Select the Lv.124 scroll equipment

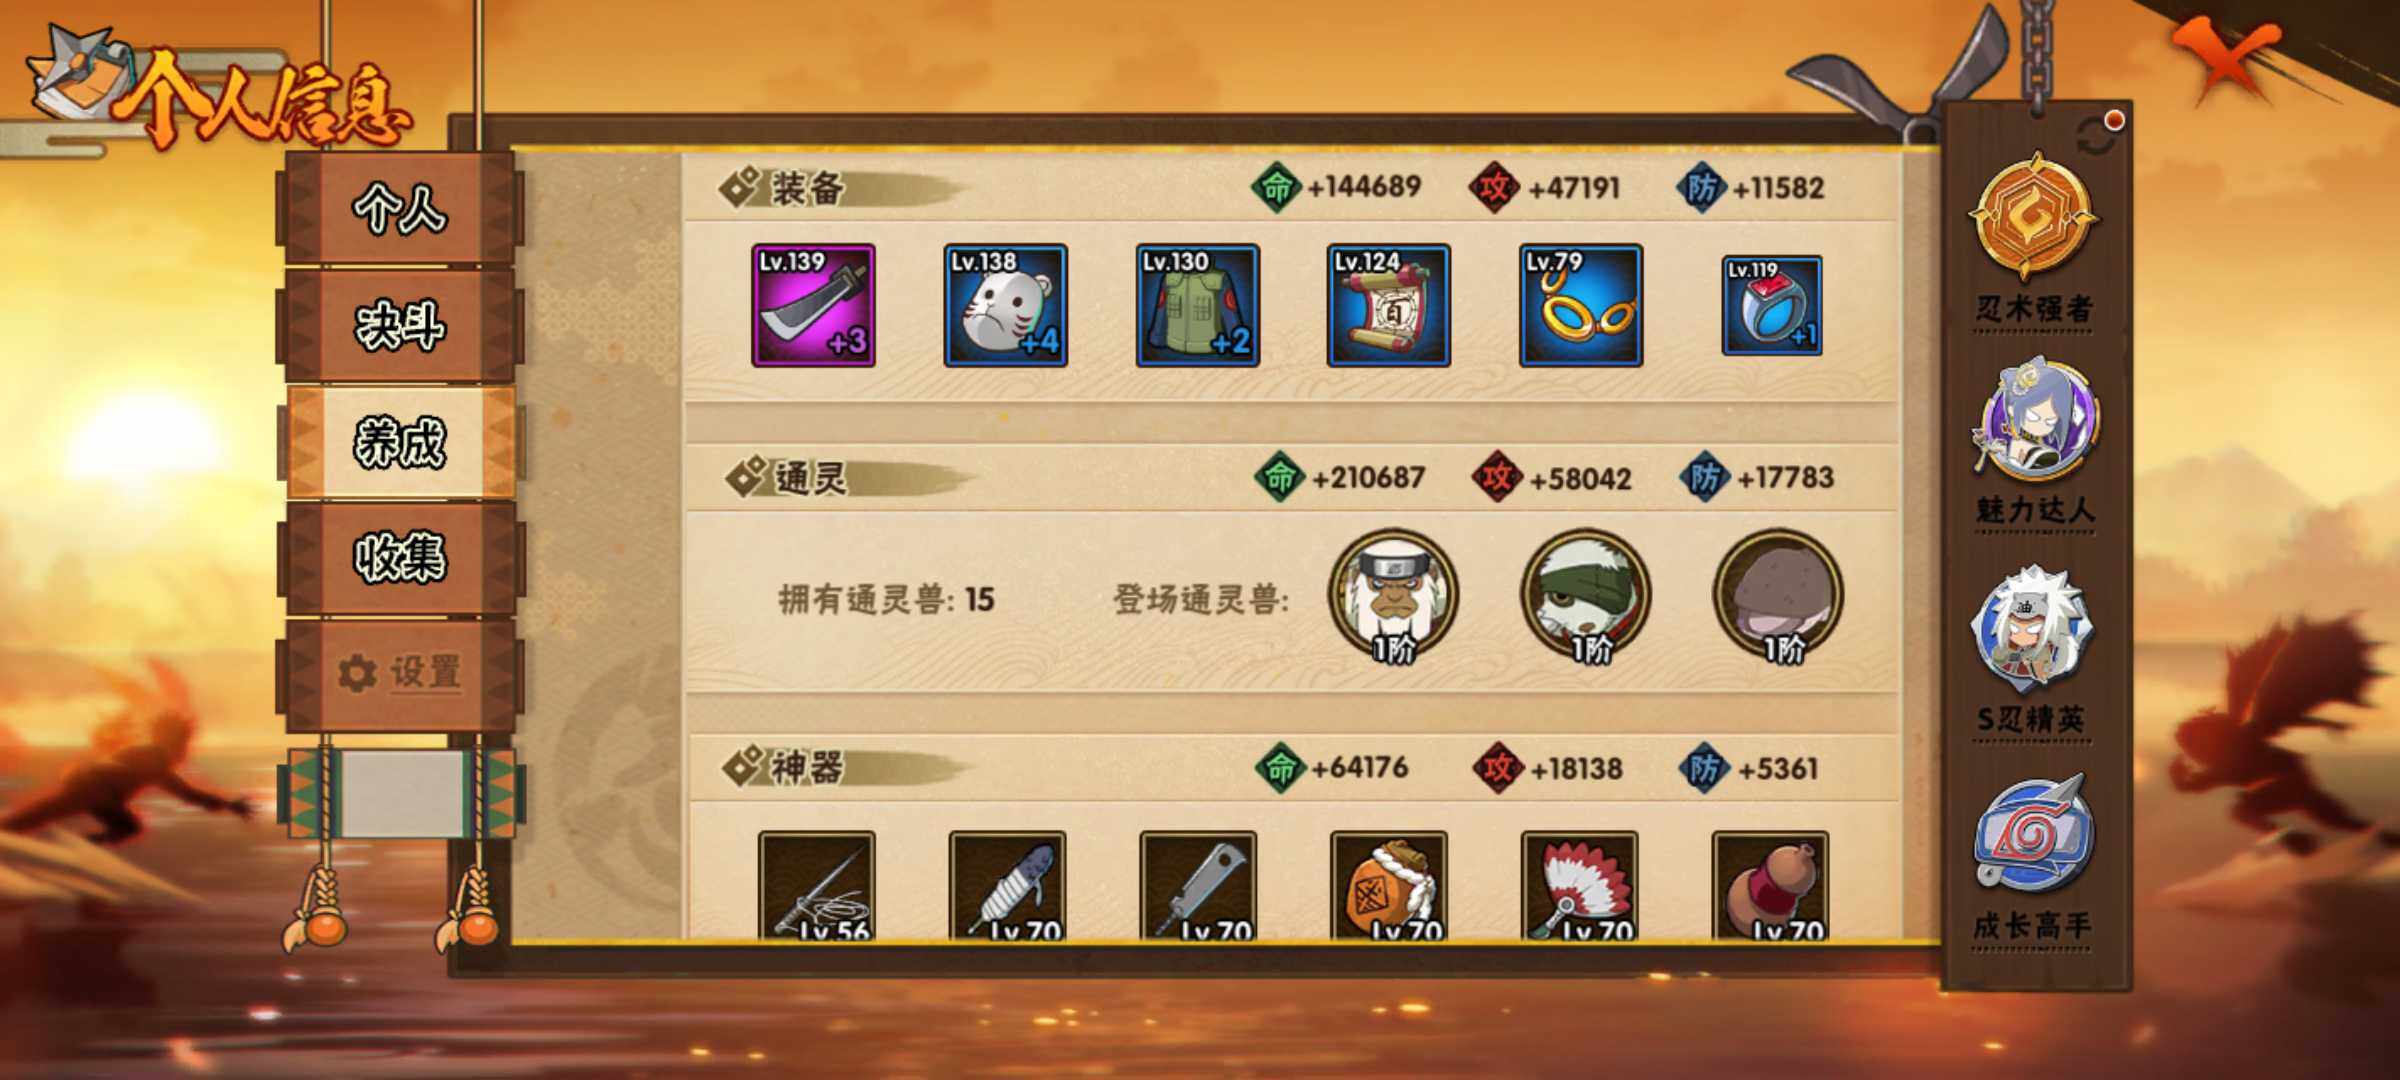tap(1388, 305)
